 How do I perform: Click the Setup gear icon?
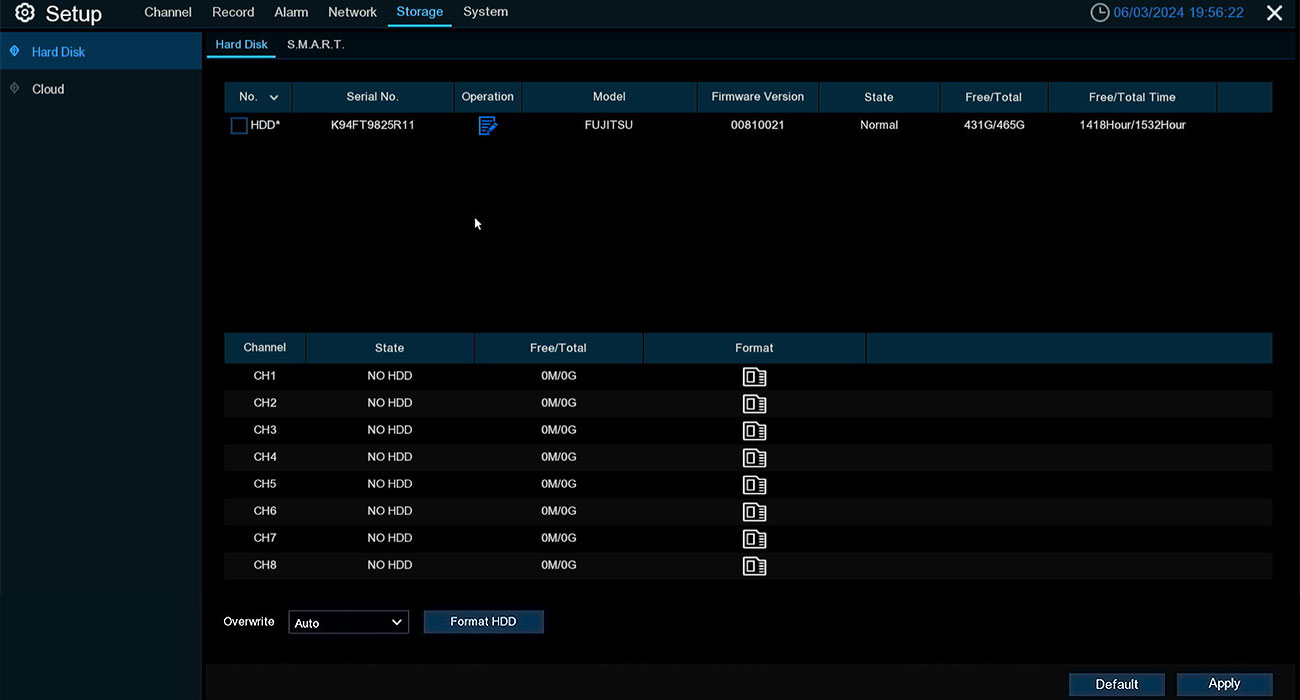point(24,13)
